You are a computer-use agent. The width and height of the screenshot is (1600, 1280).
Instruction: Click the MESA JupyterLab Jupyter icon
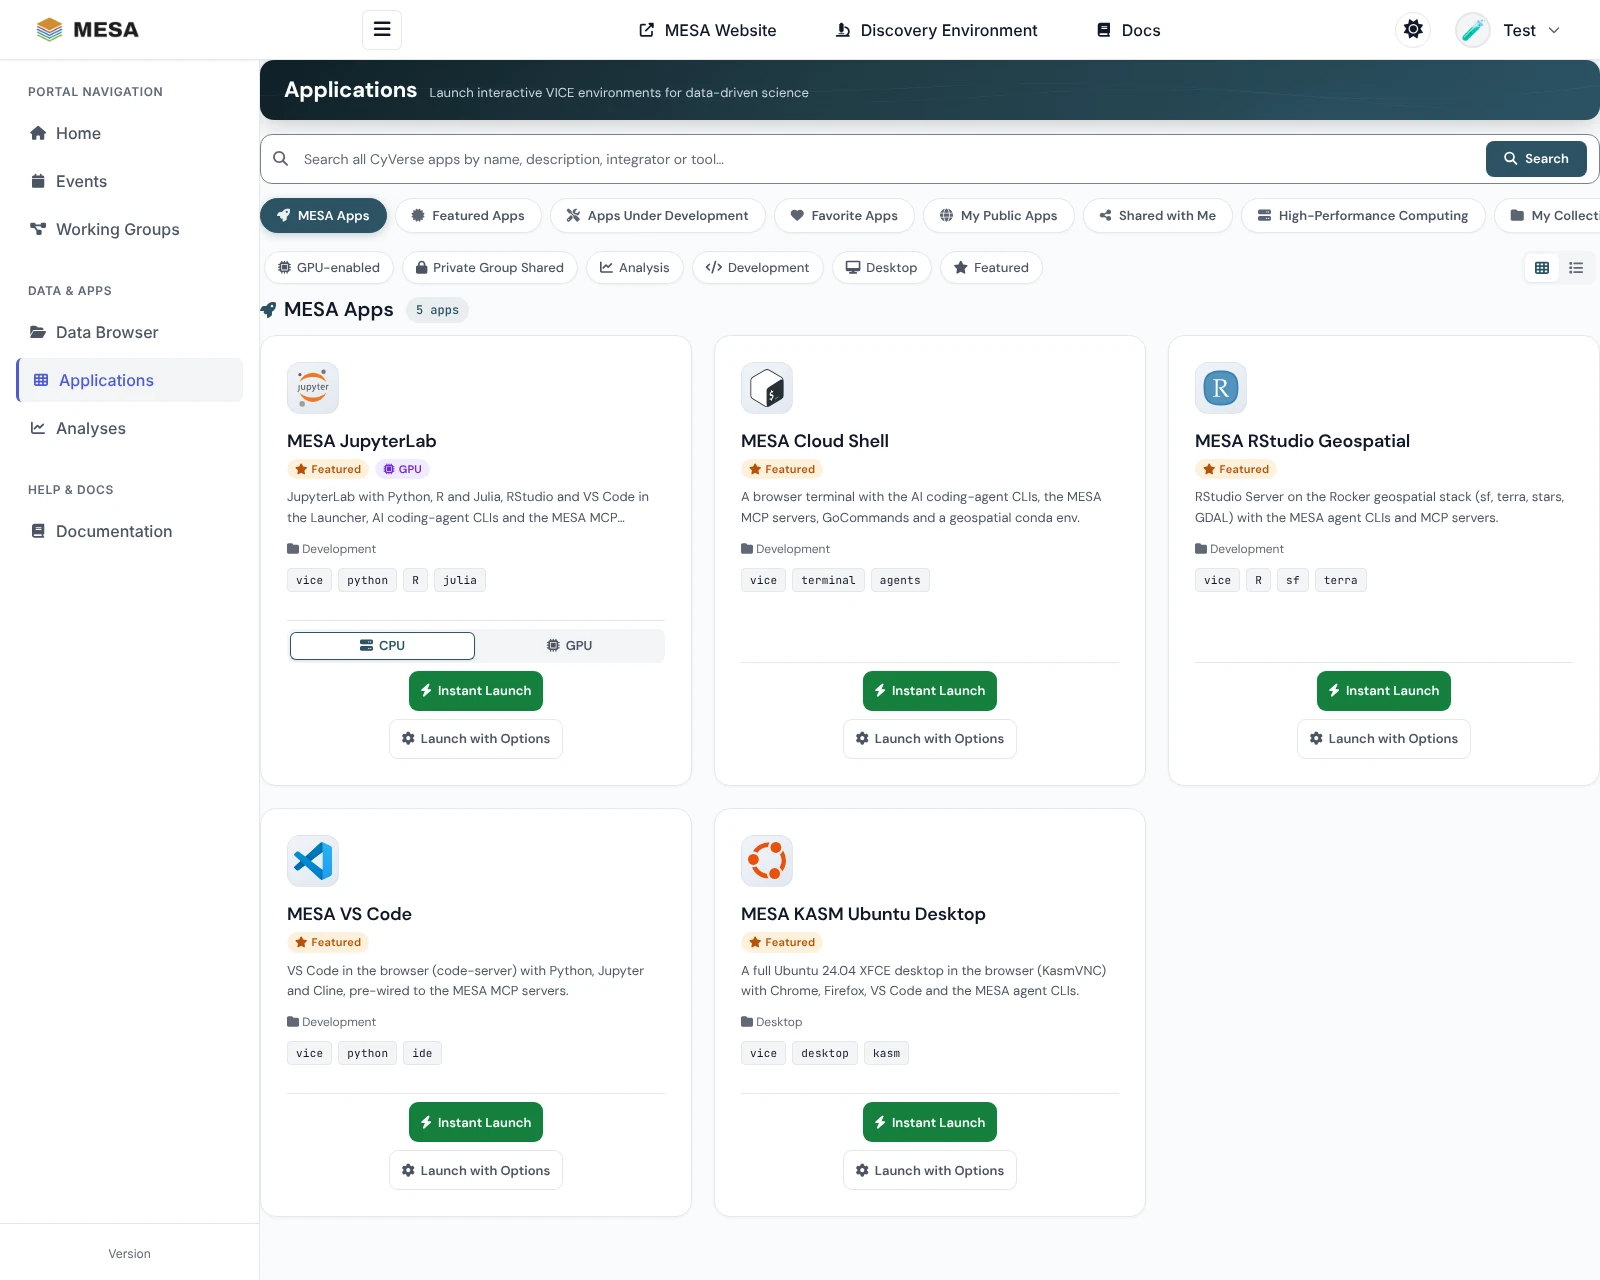313,388
